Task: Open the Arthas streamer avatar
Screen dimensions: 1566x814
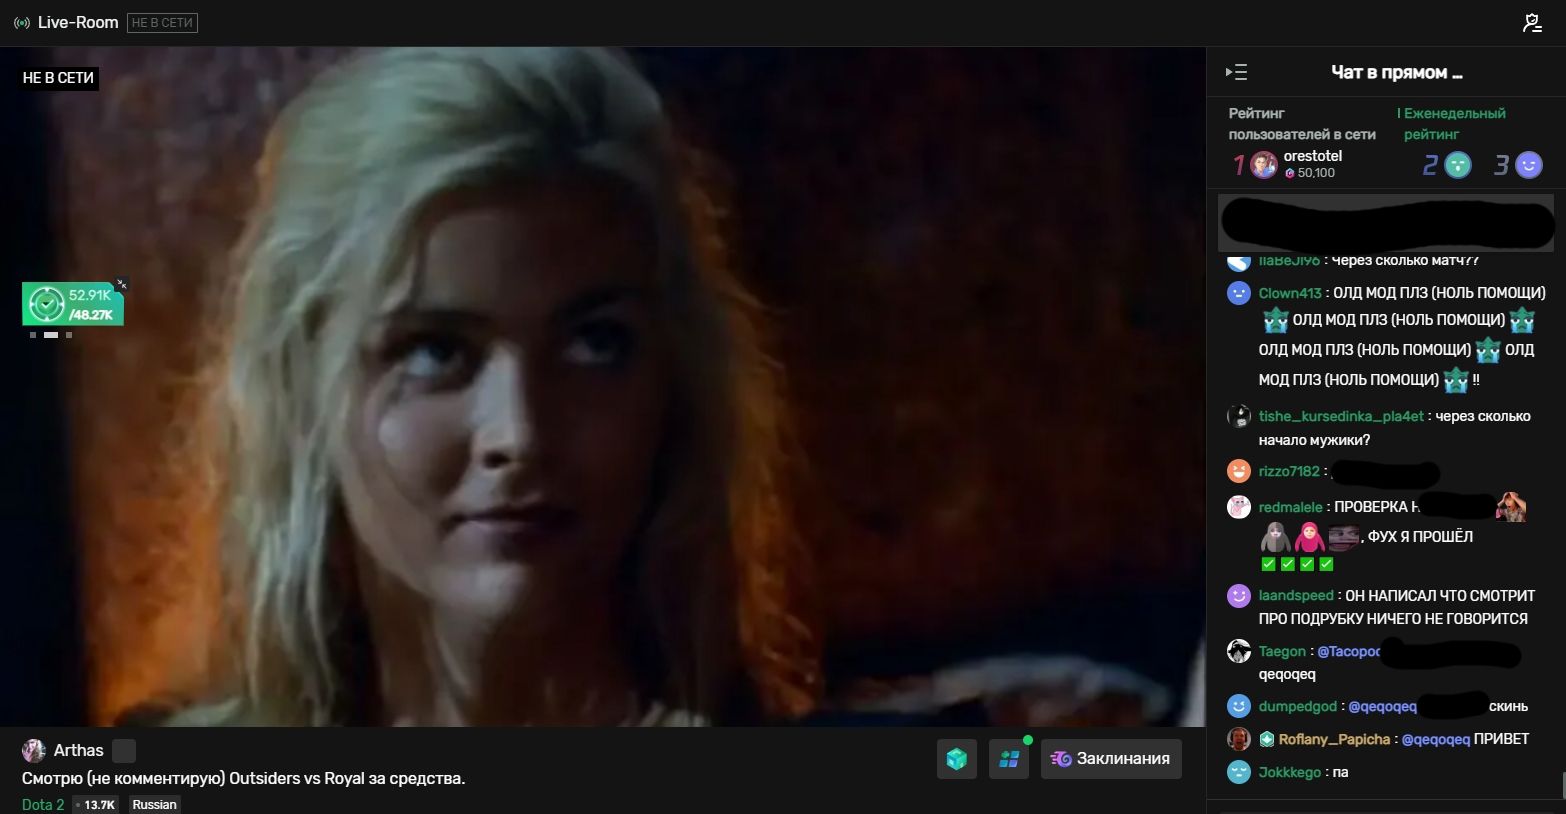Action: pos(34,750)
